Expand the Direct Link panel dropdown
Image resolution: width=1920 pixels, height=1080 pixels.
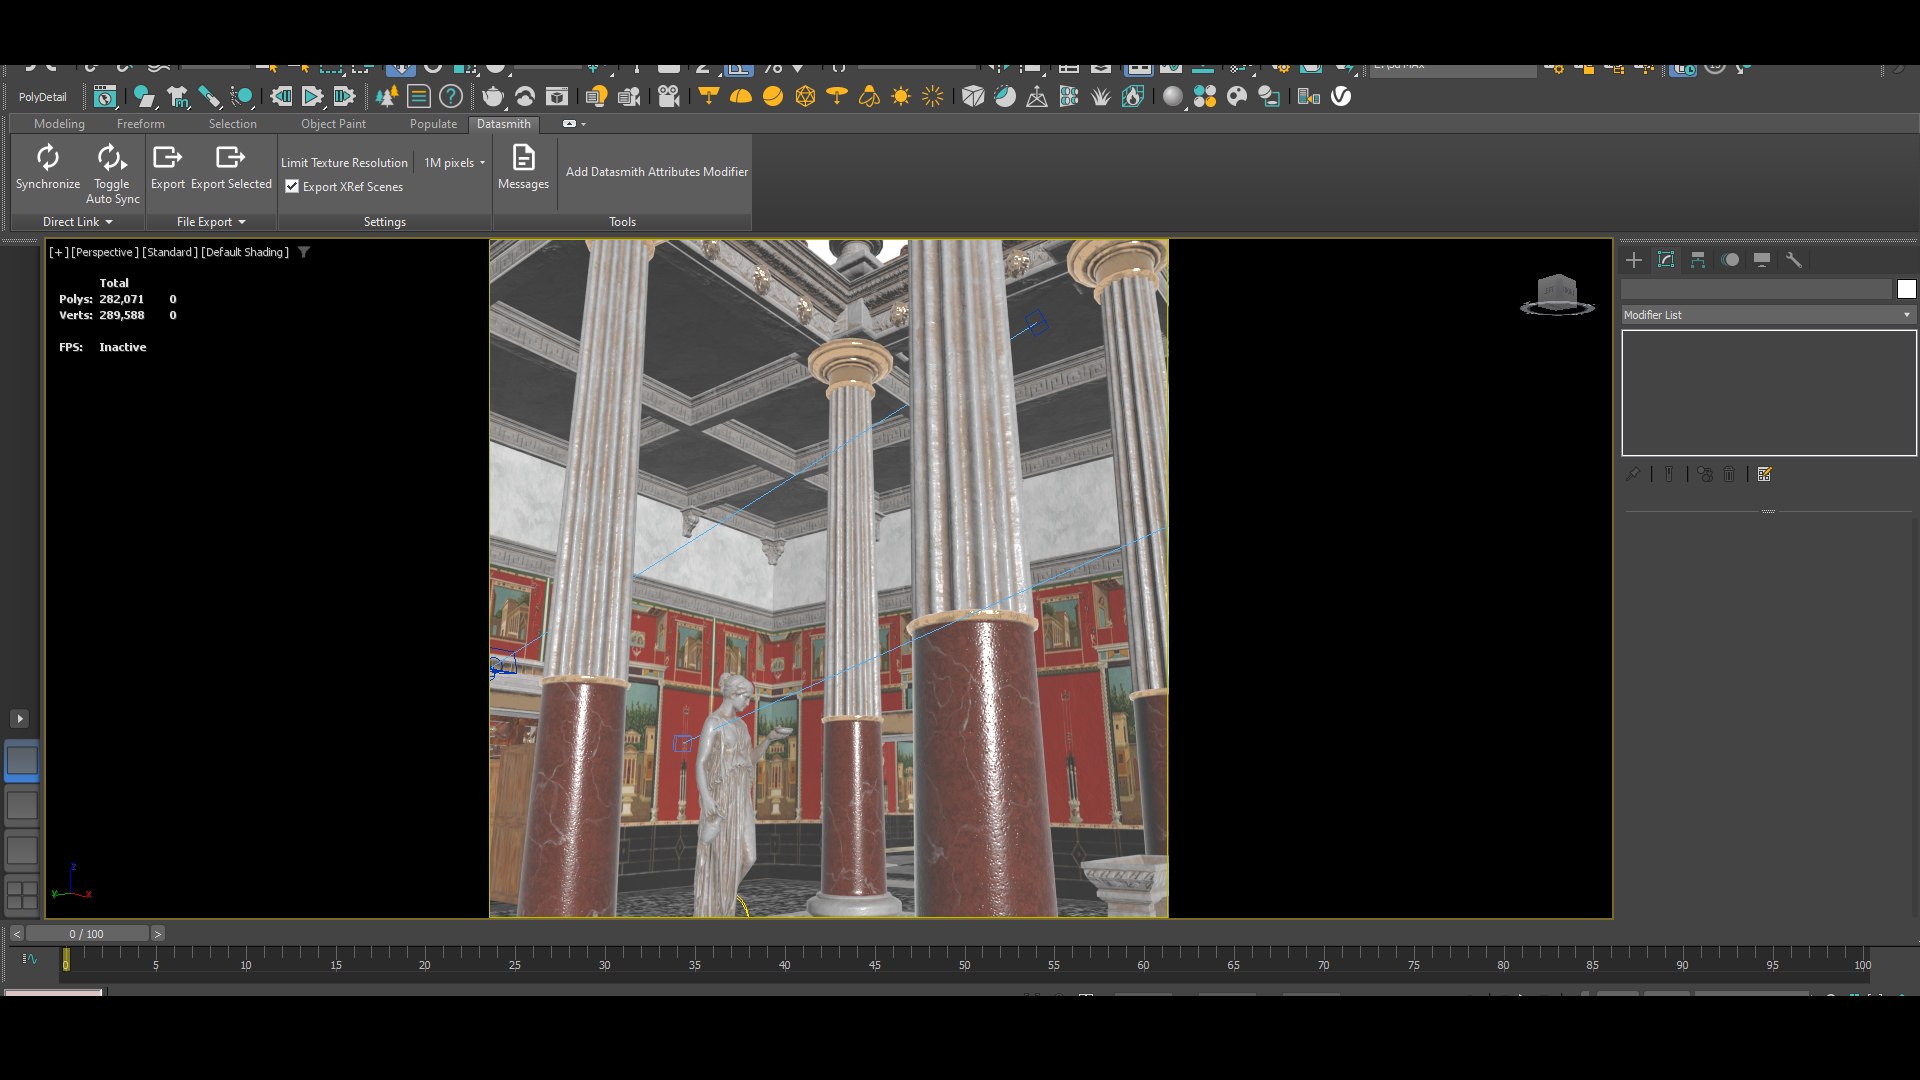[77, 222]
